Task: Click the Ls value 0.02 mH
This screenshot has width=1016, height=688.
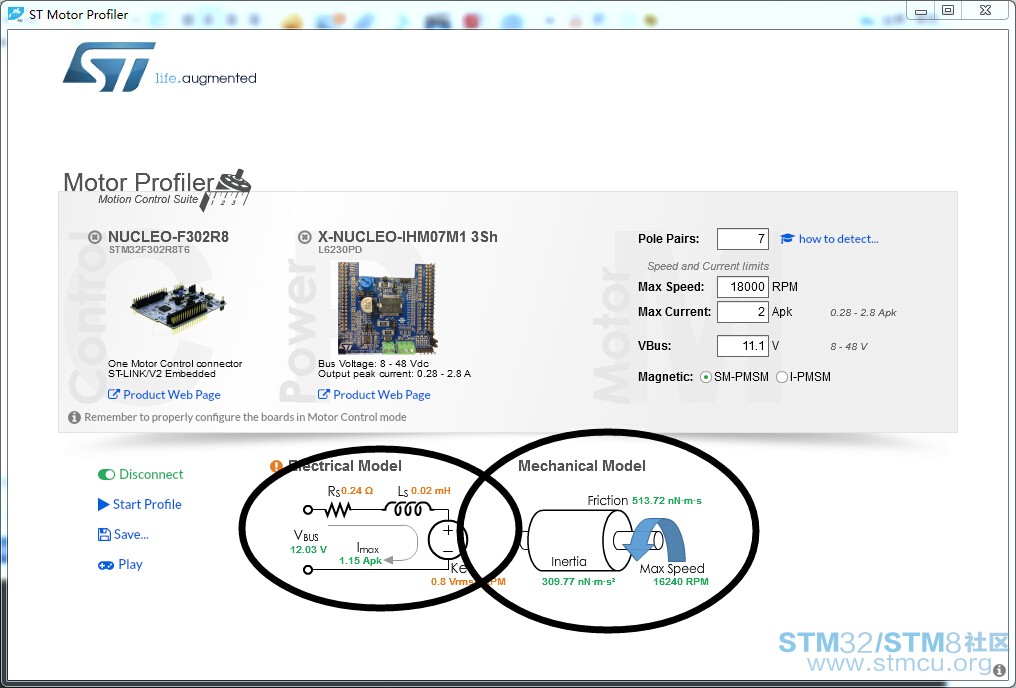Action: click(x=431, y=490)
